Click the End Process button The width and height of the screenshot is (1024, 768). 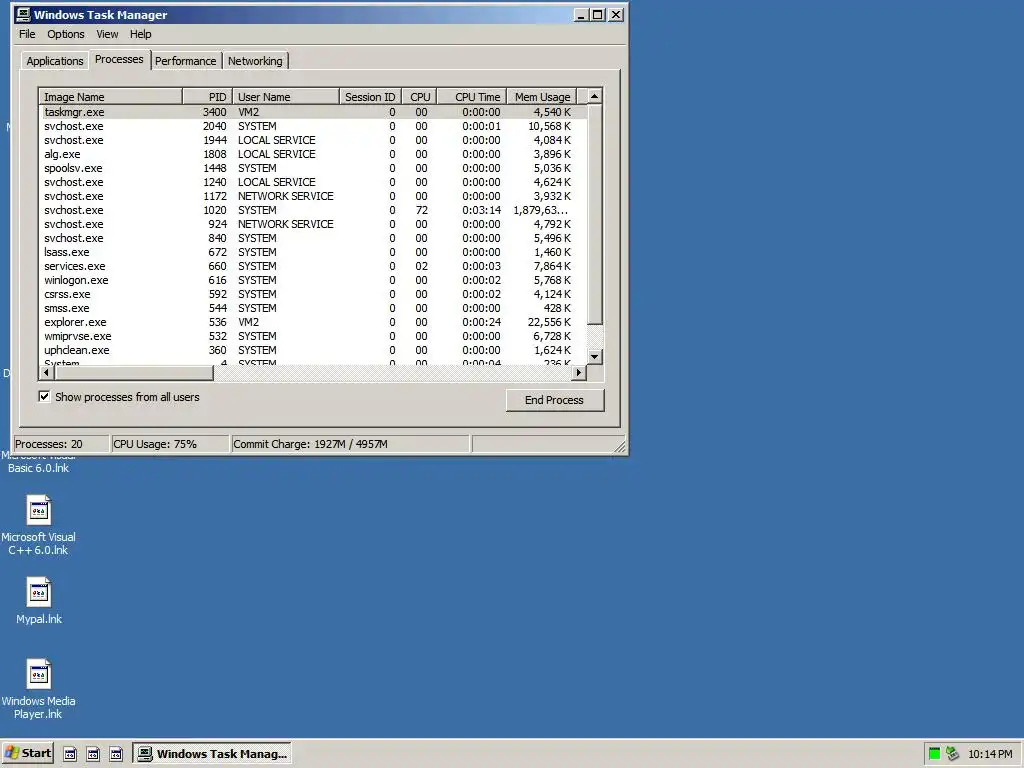pos(554,400)
